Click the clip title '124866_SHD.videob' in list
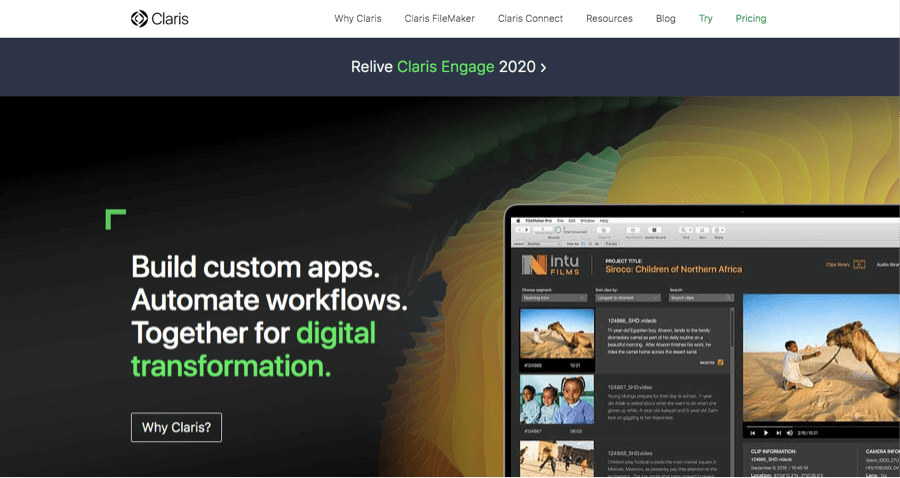 pyautogui.click(x=631, y=321)
